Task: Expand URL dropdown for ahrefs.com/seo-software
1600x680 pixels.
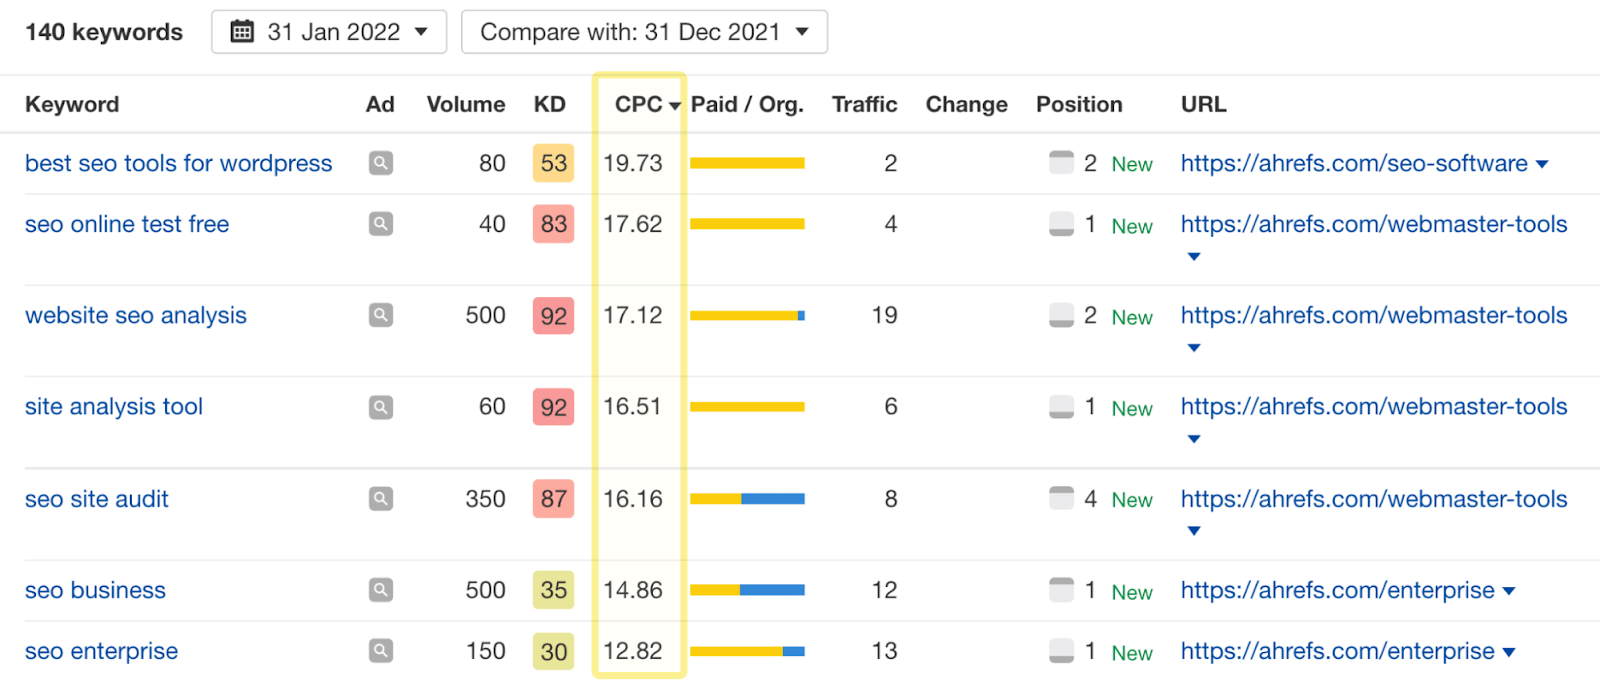Action: coord(1542,164)
